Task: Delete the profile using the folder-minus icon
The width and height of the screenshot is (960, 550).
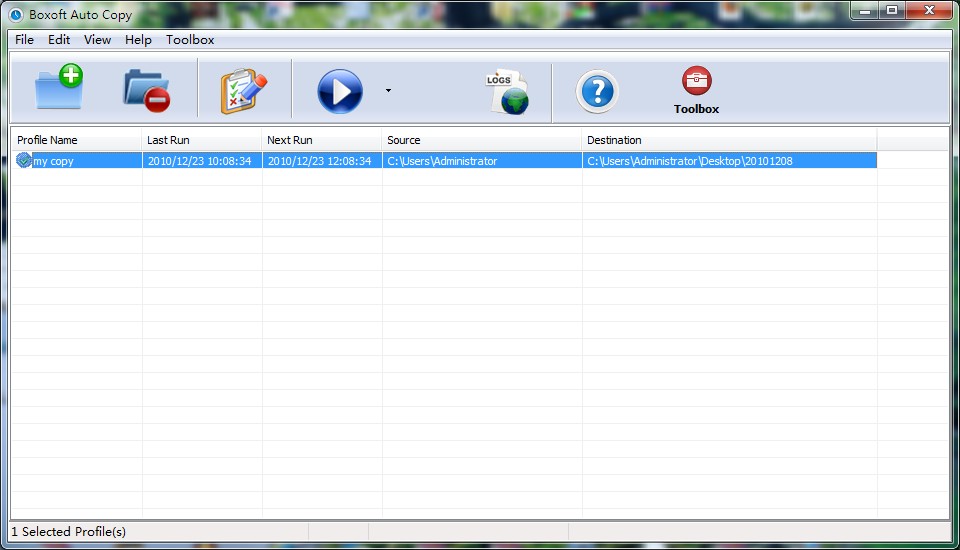Action: point(147,91)
